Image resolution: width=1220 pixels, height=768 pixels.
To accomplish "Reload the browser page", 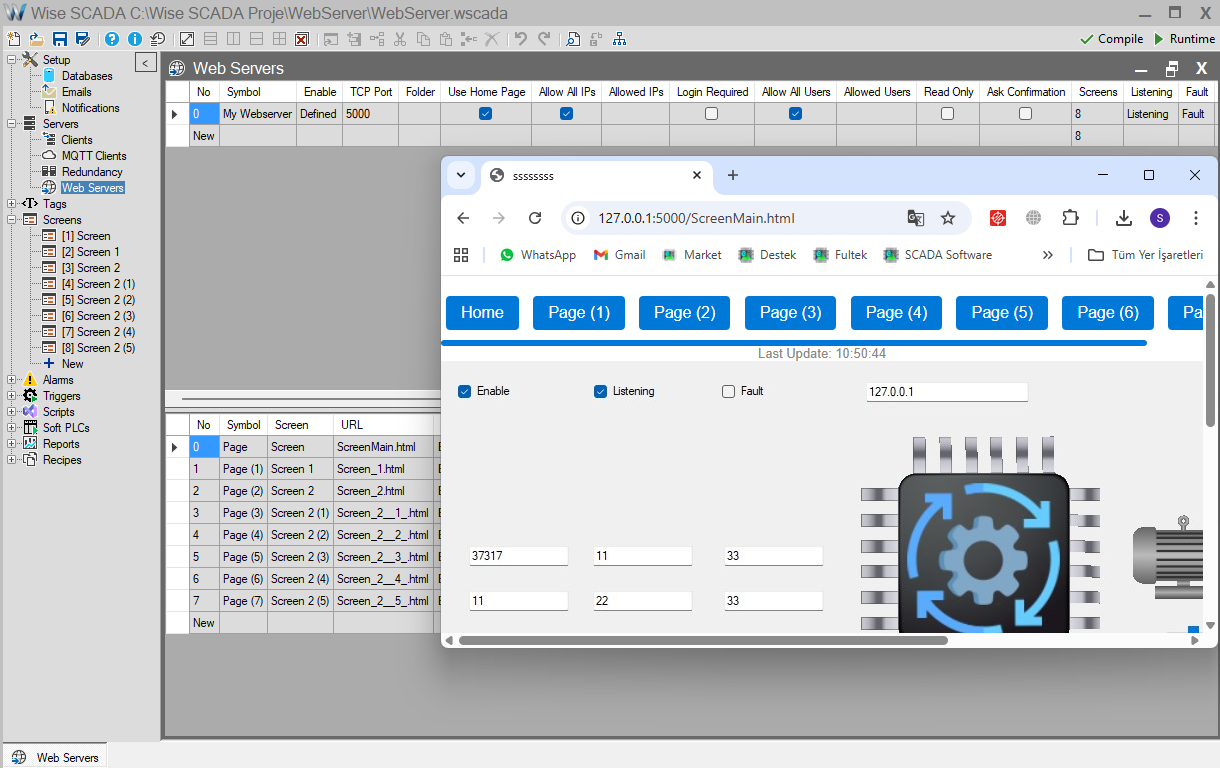I will [535, 218].
